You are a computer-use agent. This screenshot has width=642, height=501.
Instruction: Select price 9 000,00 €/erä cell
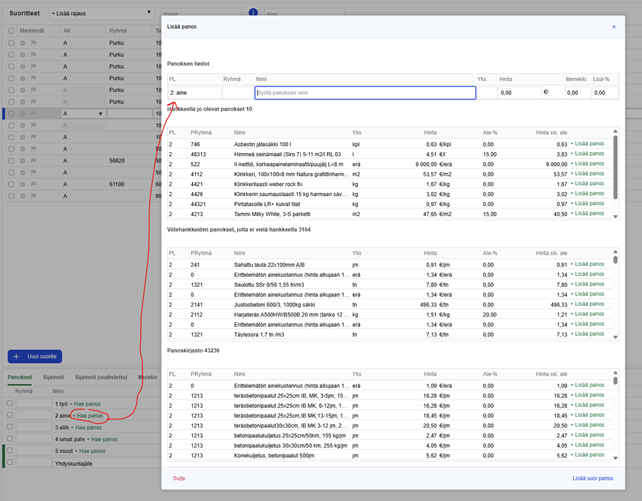(434, 164)
